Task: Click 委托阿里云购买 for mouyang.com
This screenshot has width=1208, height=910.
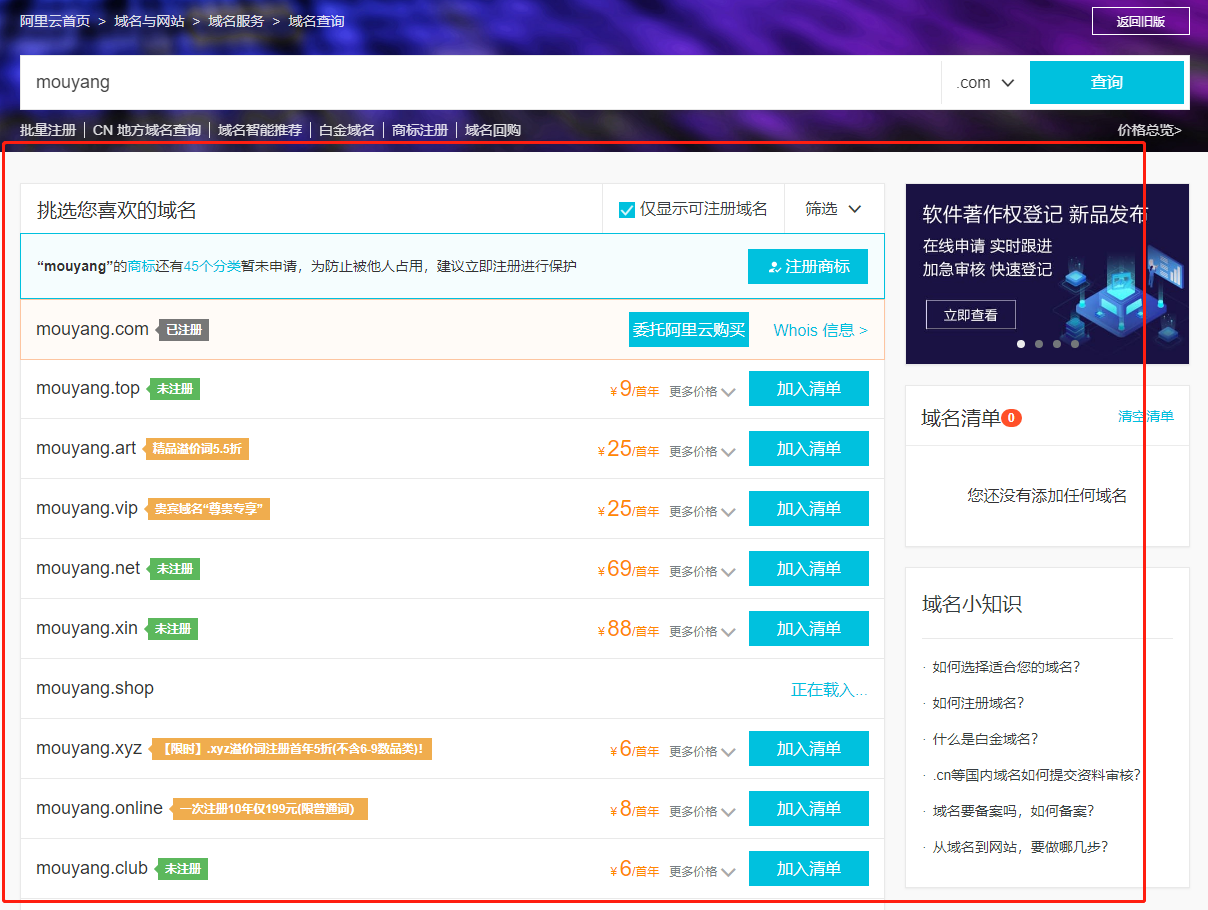Action: click(x=688, y=329)
